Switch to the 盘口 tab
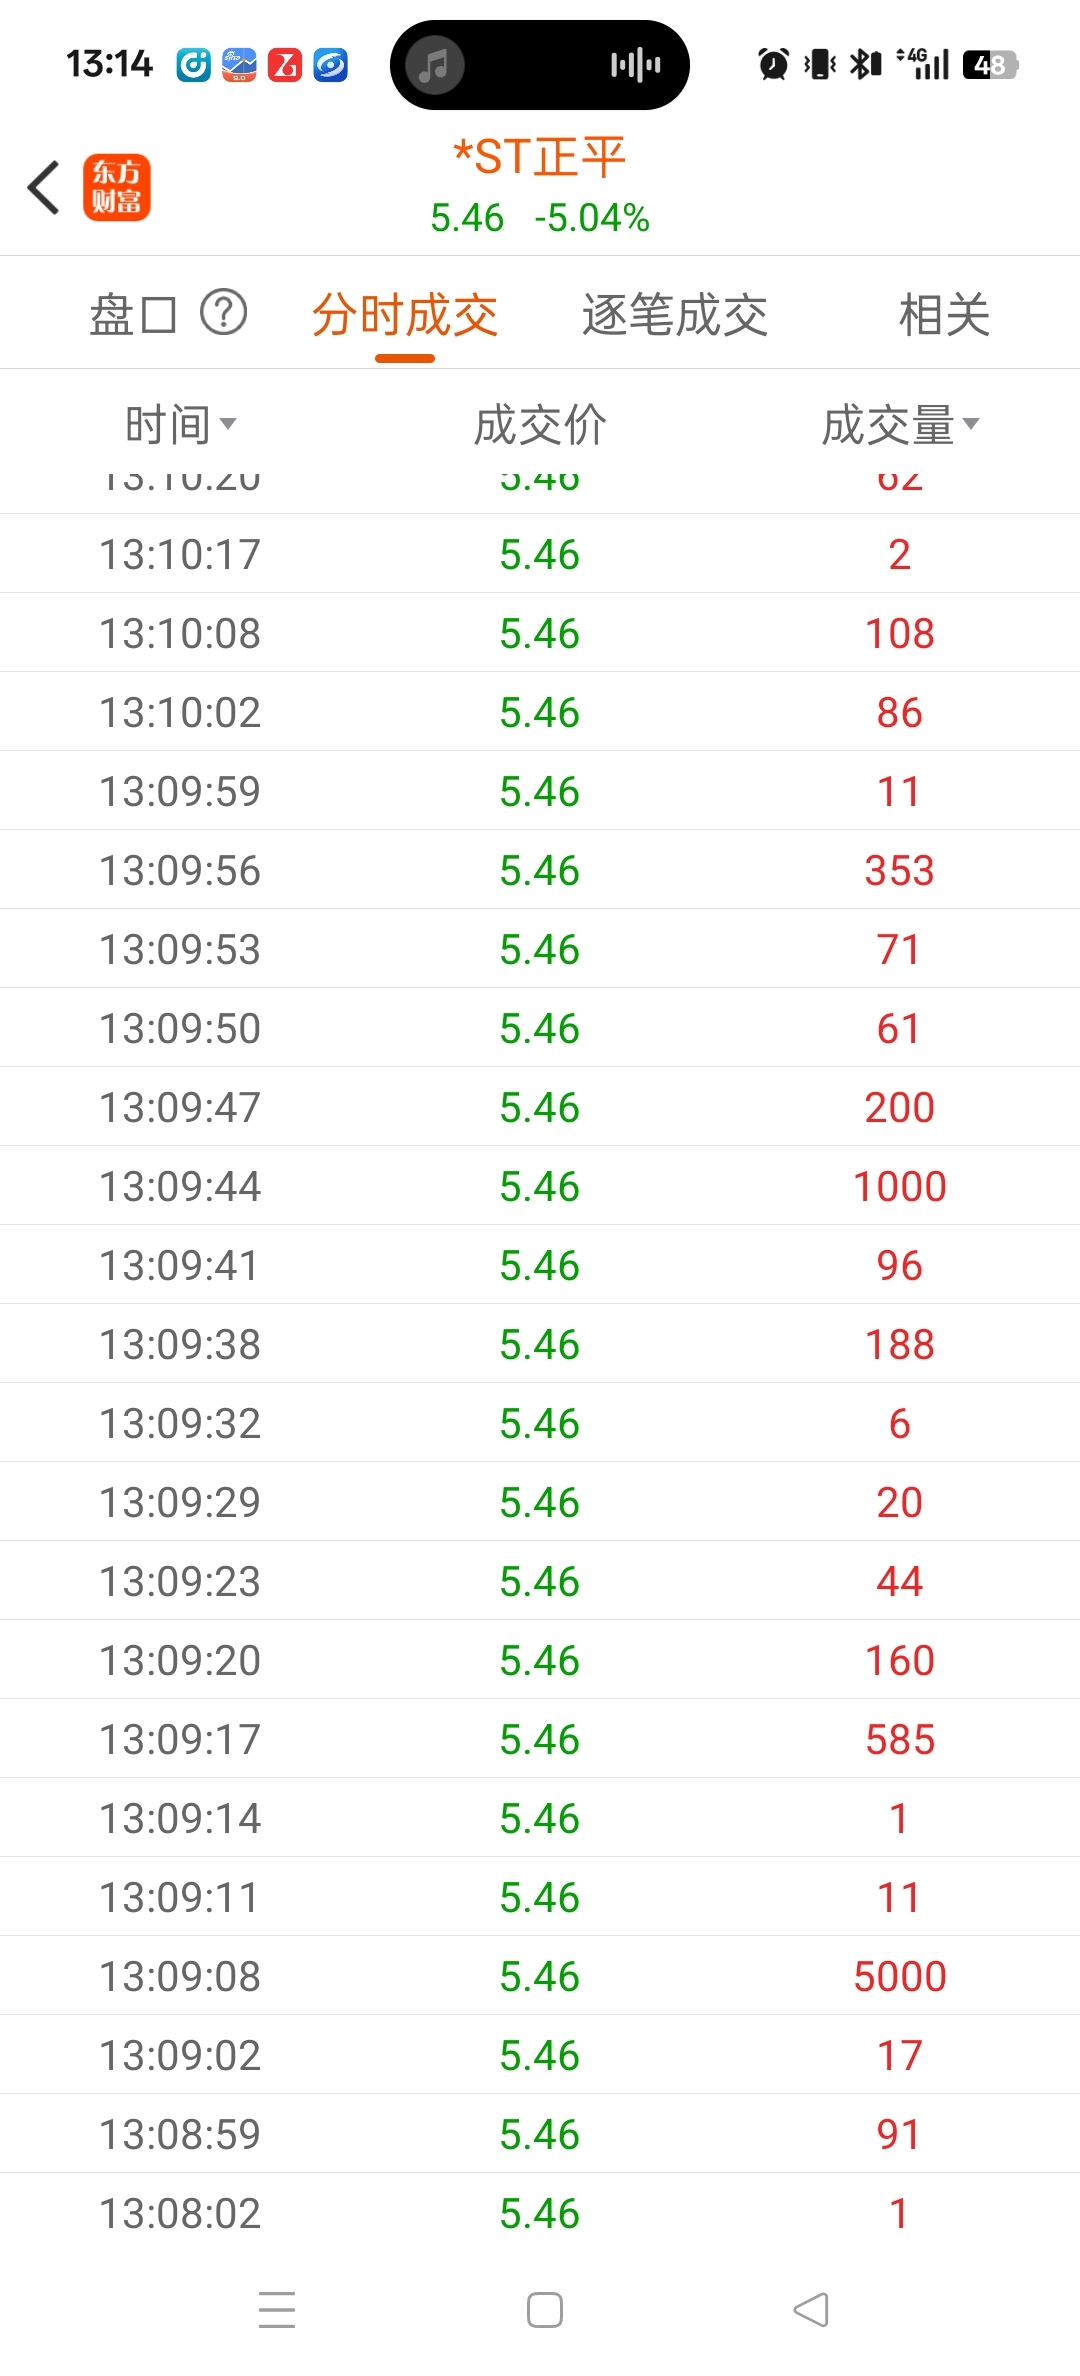This screenshot has width=1080, height=2376. pyautogui.click(x=133, y=314)
